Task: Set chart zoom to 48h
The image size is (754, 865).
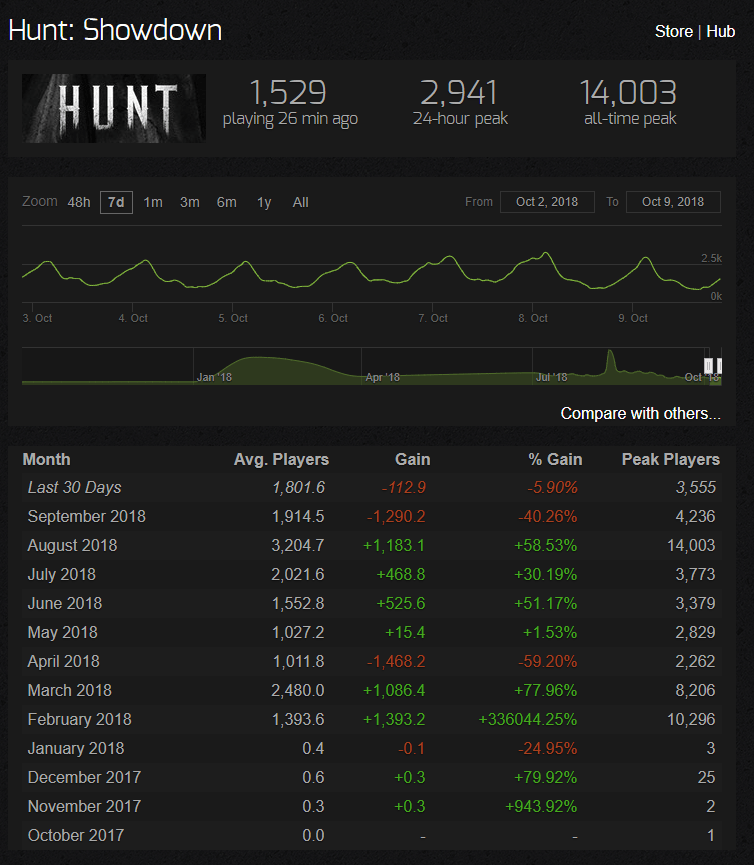Action: tap(79, 202)
